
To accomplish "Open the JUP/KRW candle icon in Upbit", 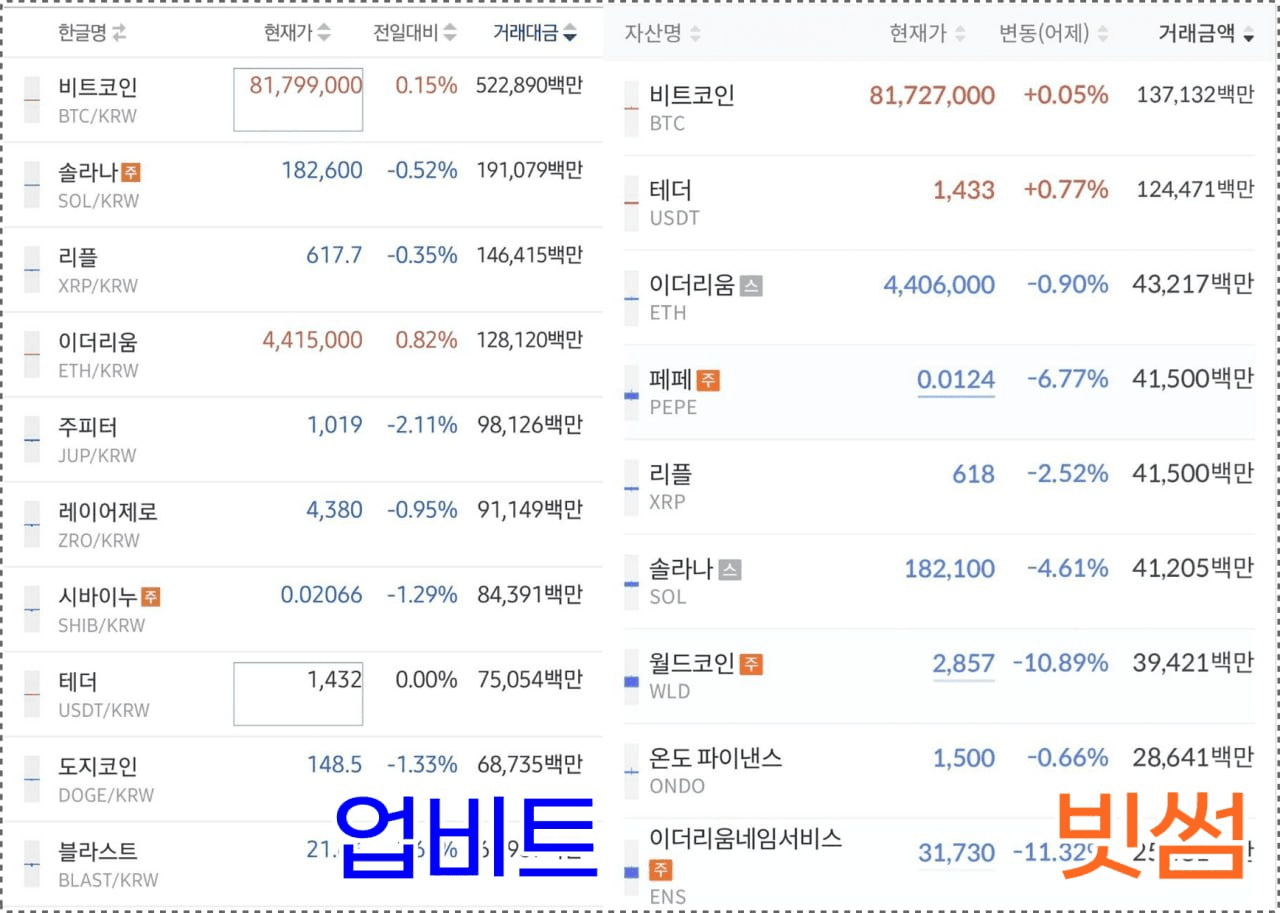I will click(x=32, y=440).
